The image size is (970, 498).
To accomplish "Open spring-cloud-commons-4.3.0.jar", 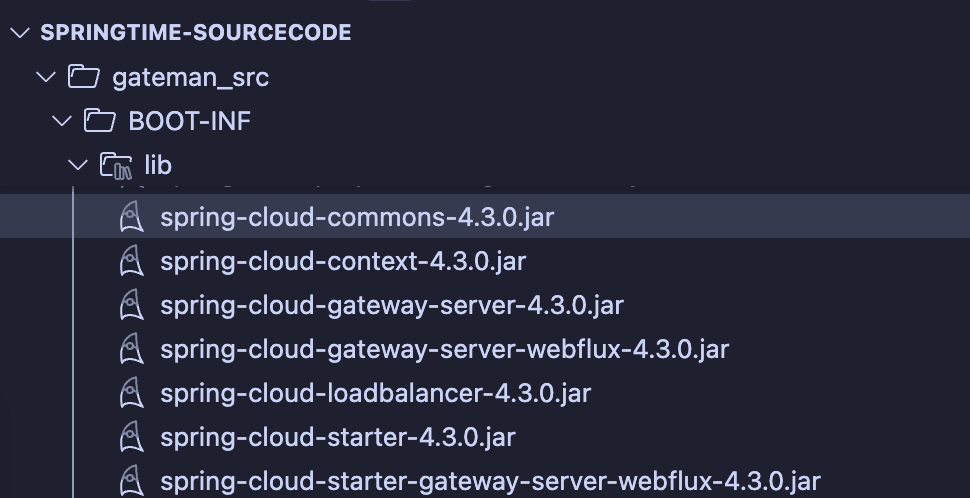I will 356,217.
